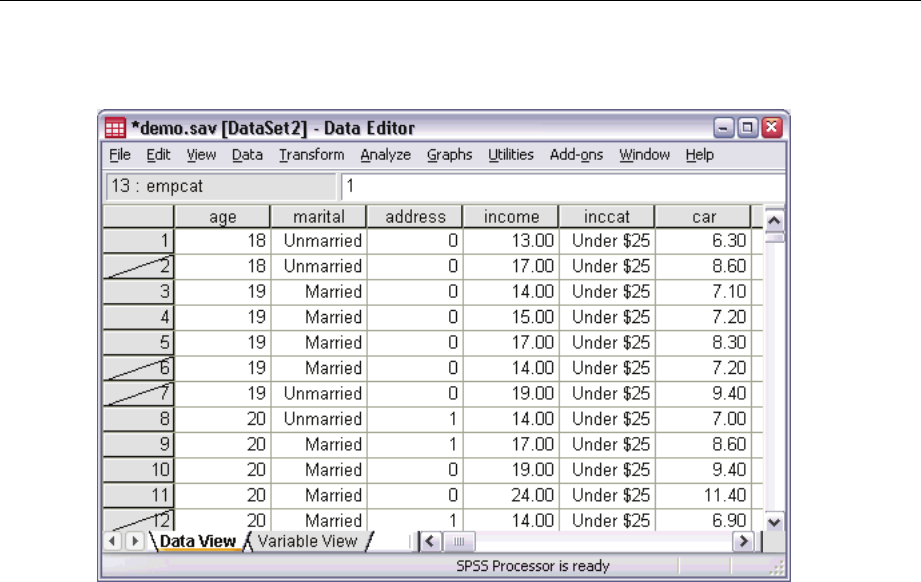The height and width of the screenshot is (582, 921).
Task: Select row header 5
Action: (139, 342)
